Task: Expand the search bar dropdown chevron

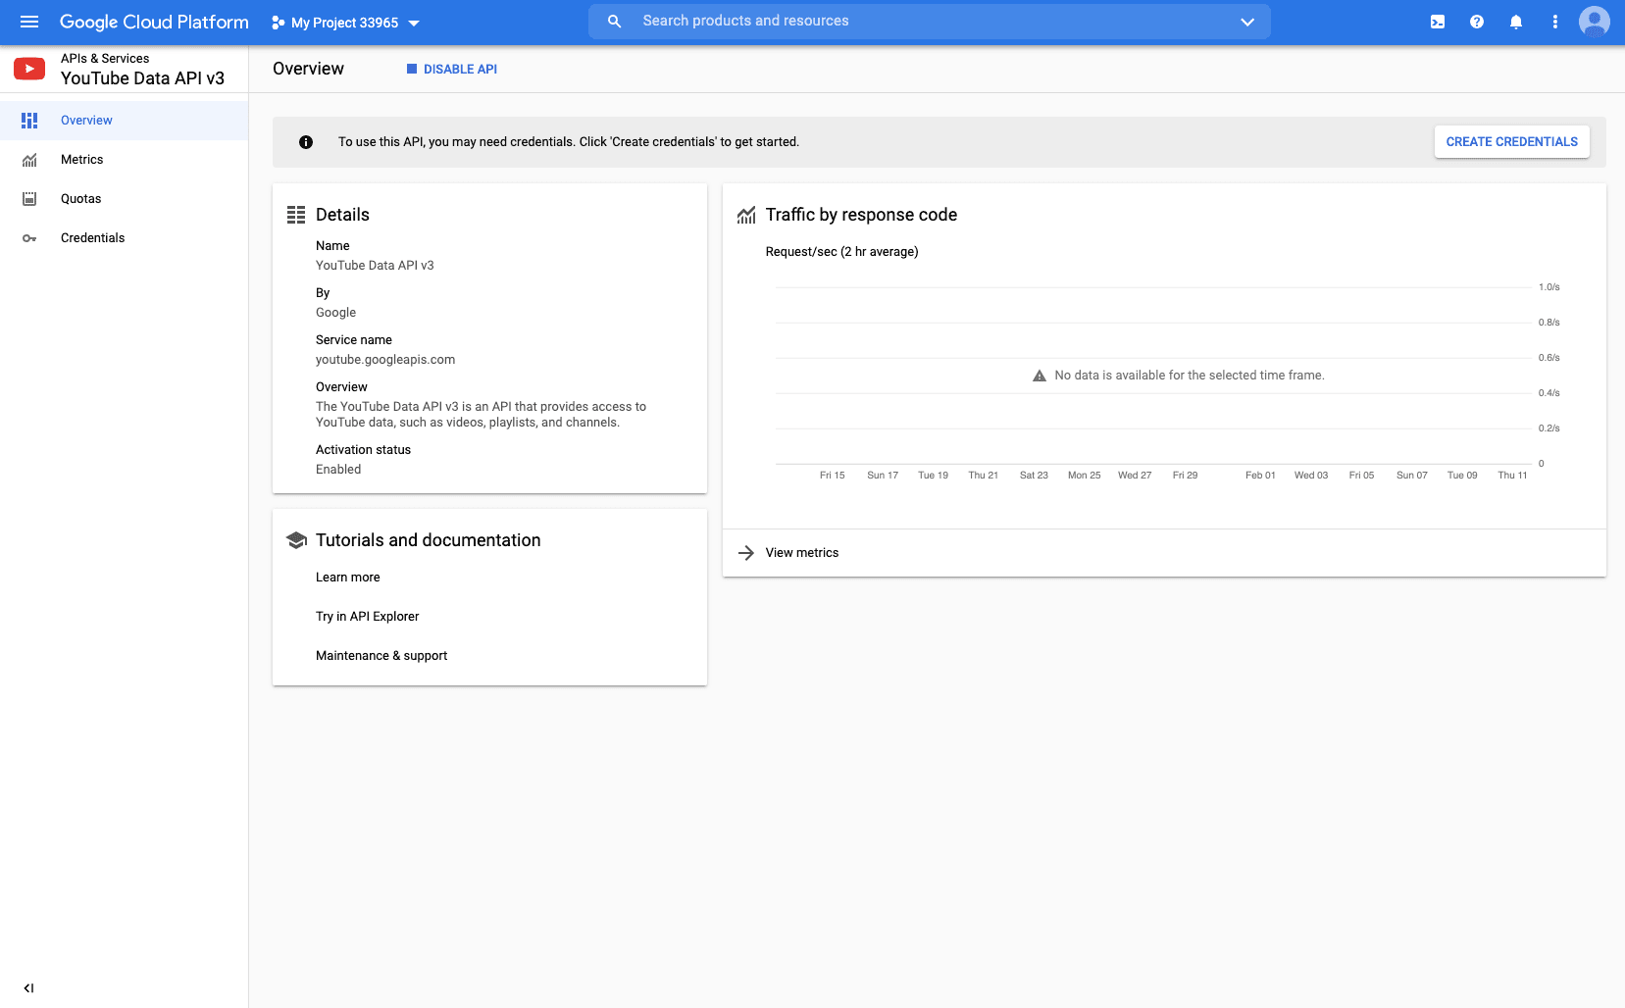Action: 1247,21
